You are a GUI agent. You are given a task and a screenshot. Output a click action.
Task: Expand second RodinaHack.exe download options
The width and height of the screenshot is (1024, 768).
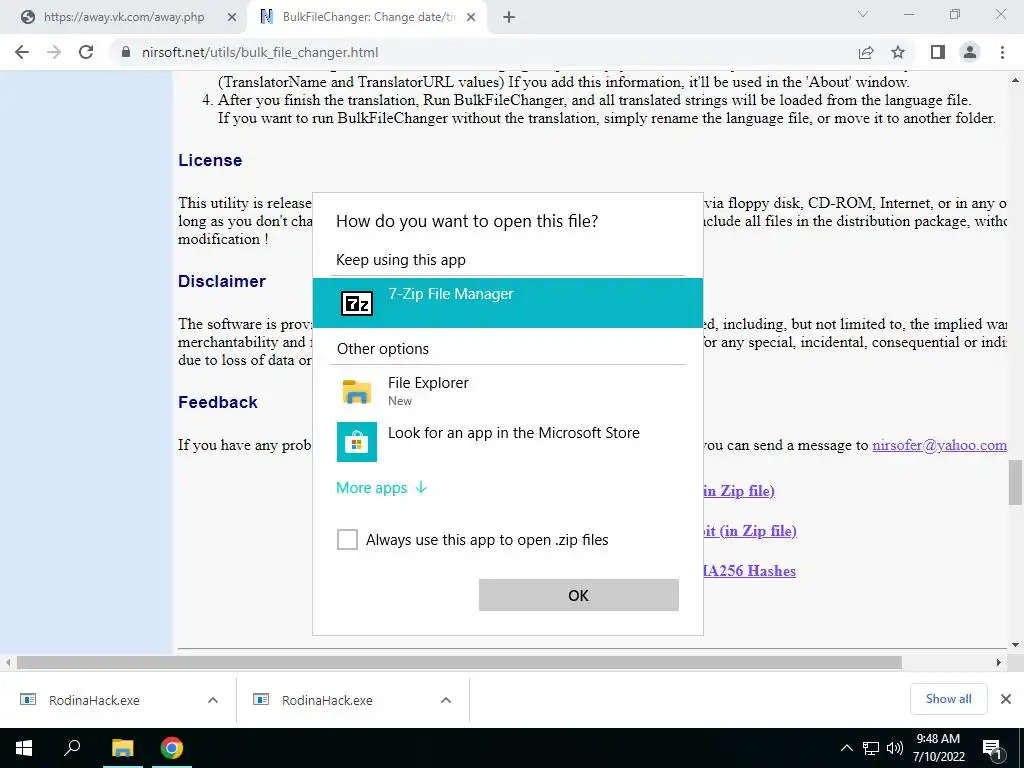(445, 700)
